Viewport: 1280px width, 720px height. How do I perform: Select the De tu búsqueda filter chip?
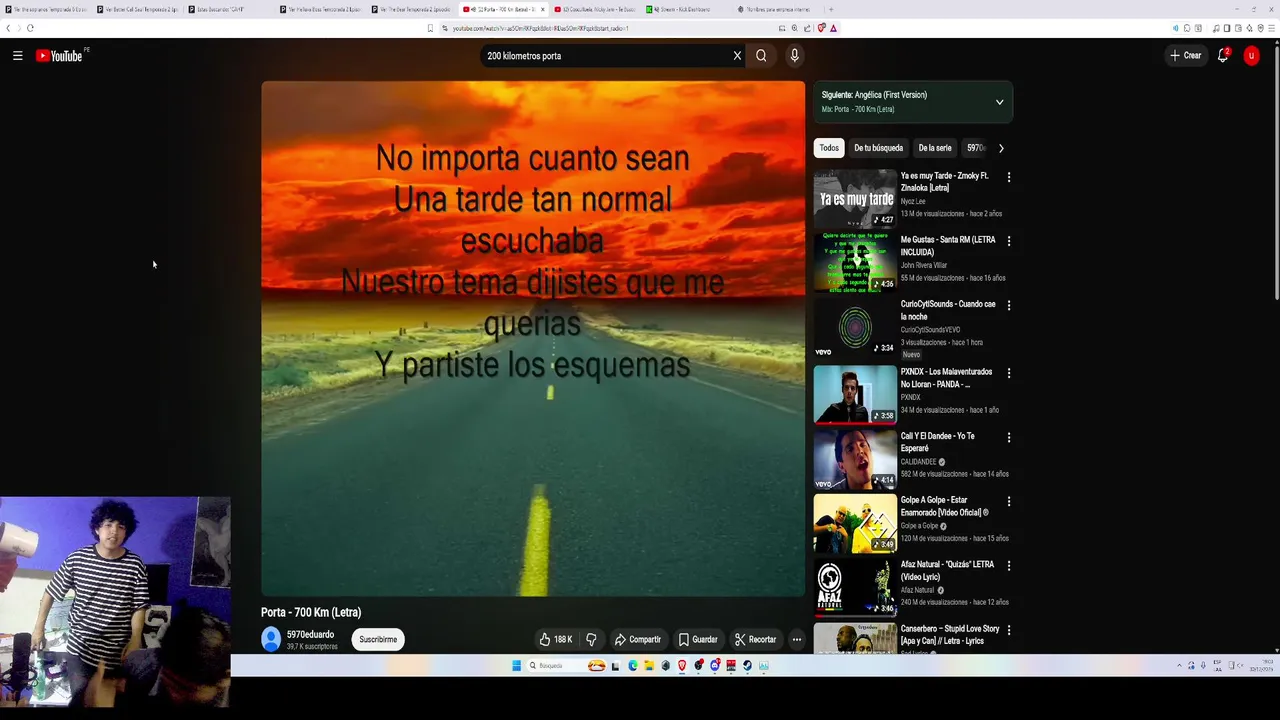click(878, 148)
